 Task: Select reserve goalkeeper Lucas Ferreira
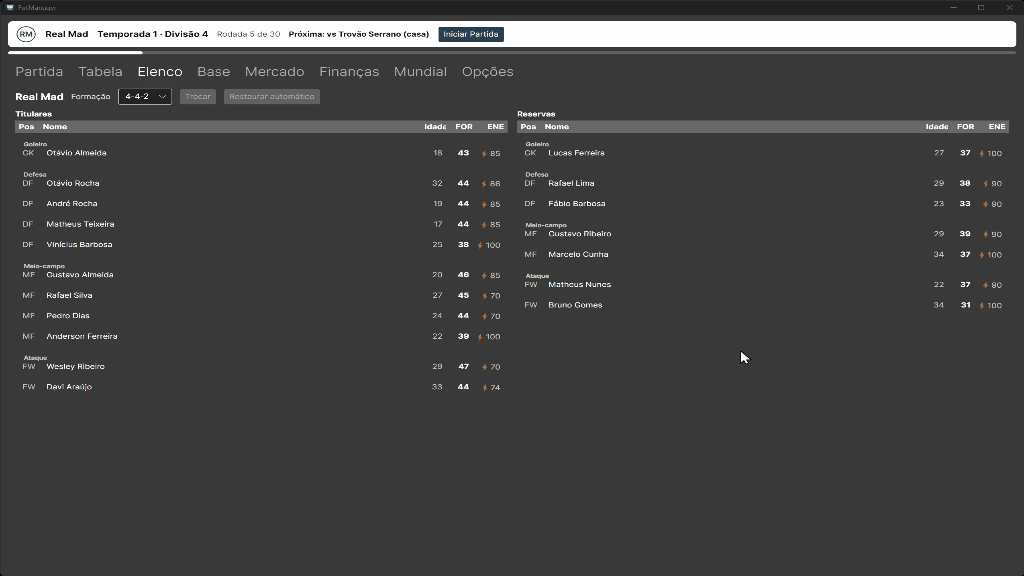[x=763, y=153]
